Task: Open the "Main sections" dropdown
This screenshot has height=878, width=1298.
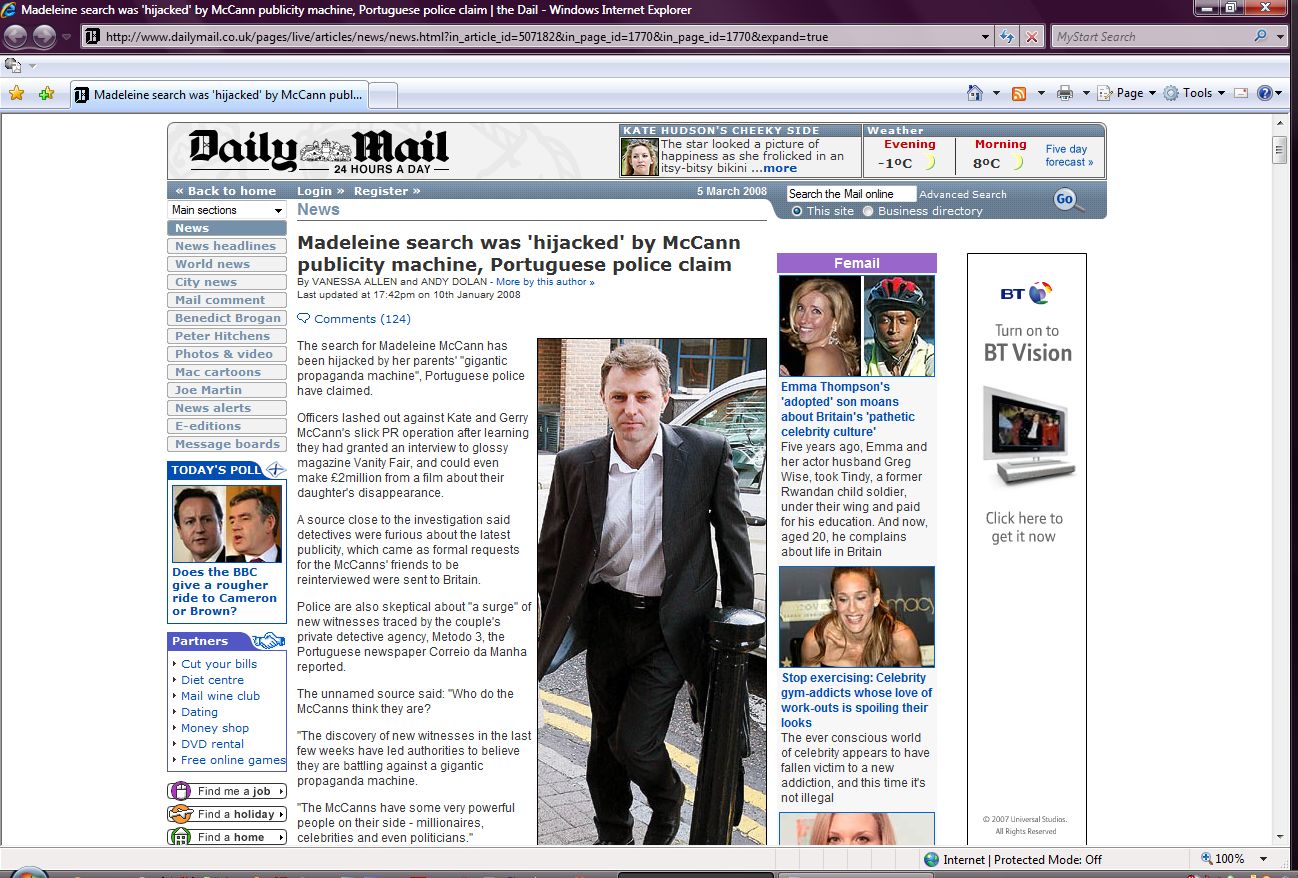Action: coord(227,210)
